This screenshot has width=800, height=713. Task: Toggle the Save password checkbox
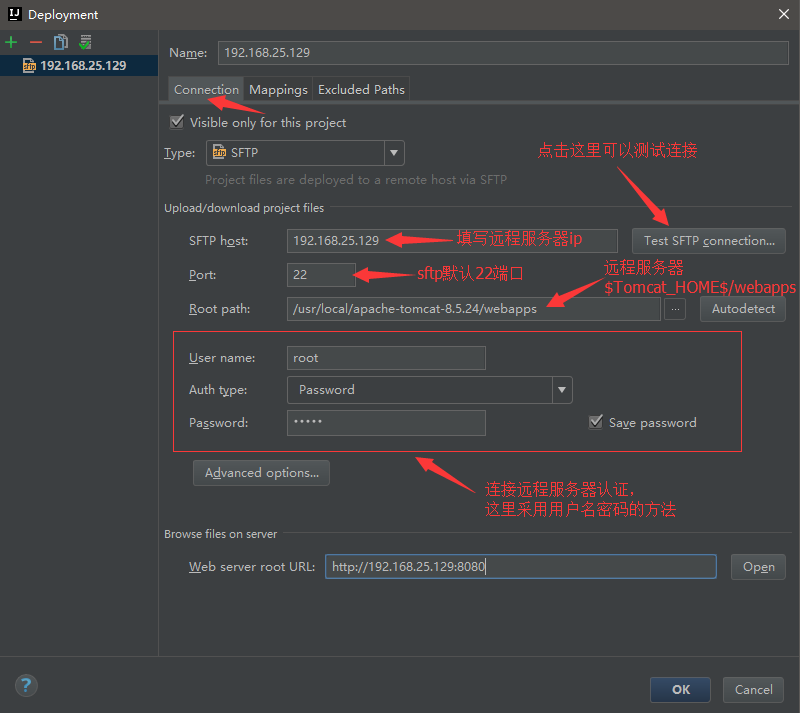[x=595, y=422]
